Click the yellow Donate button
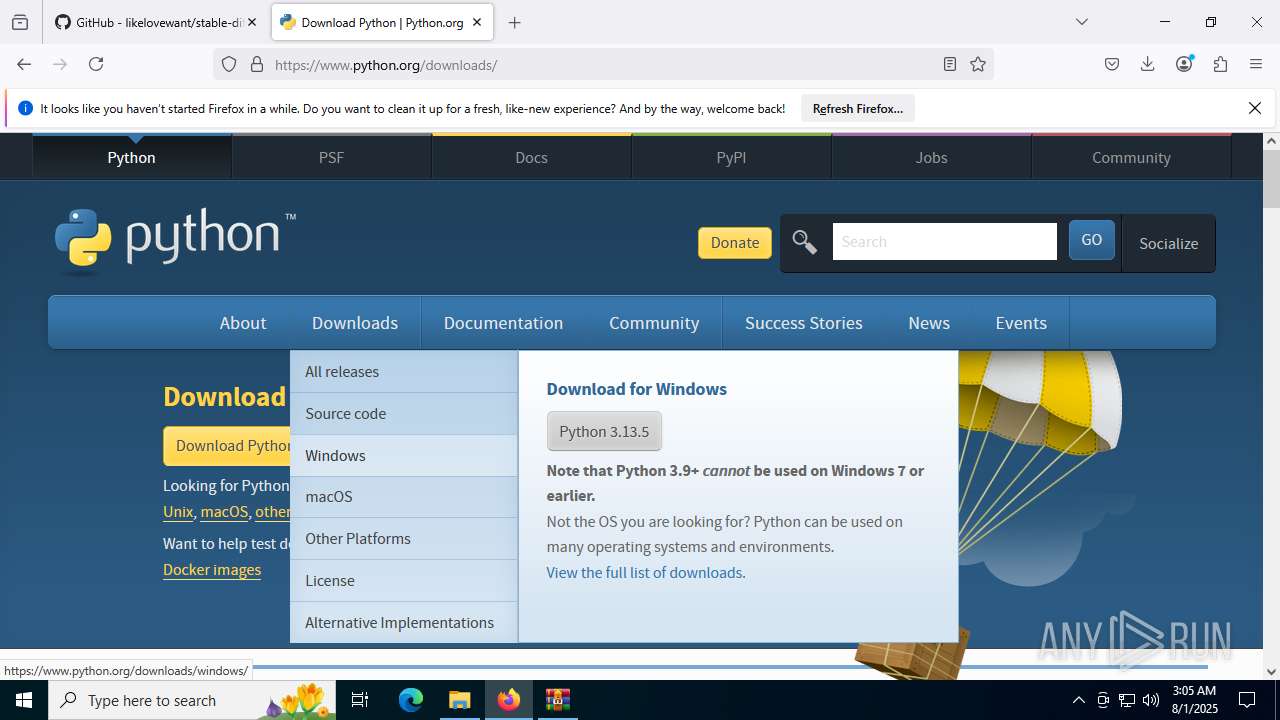1280x720 pixels. [735, 242]
